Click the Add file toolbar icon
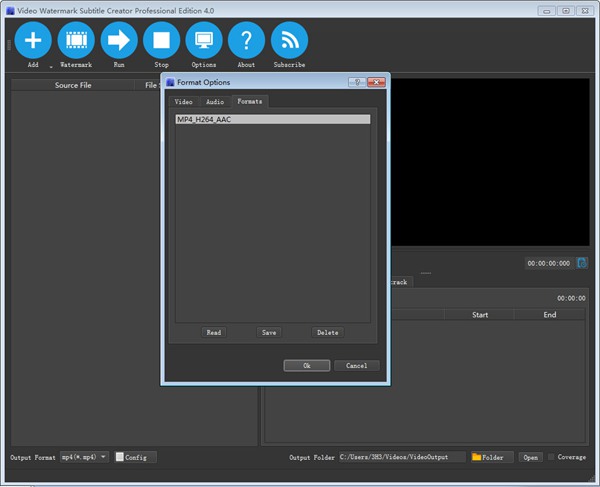This screenshot has width=600, height=487. click(33, 40)
